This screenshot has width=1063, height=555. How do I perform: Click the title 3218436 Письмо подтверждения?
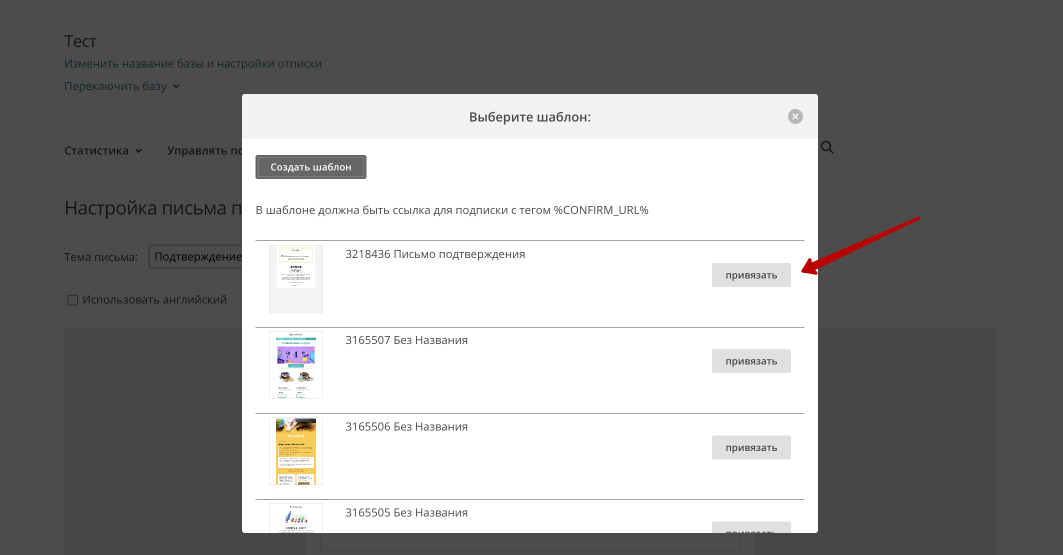pyautogui.click(x=435, y=254)
